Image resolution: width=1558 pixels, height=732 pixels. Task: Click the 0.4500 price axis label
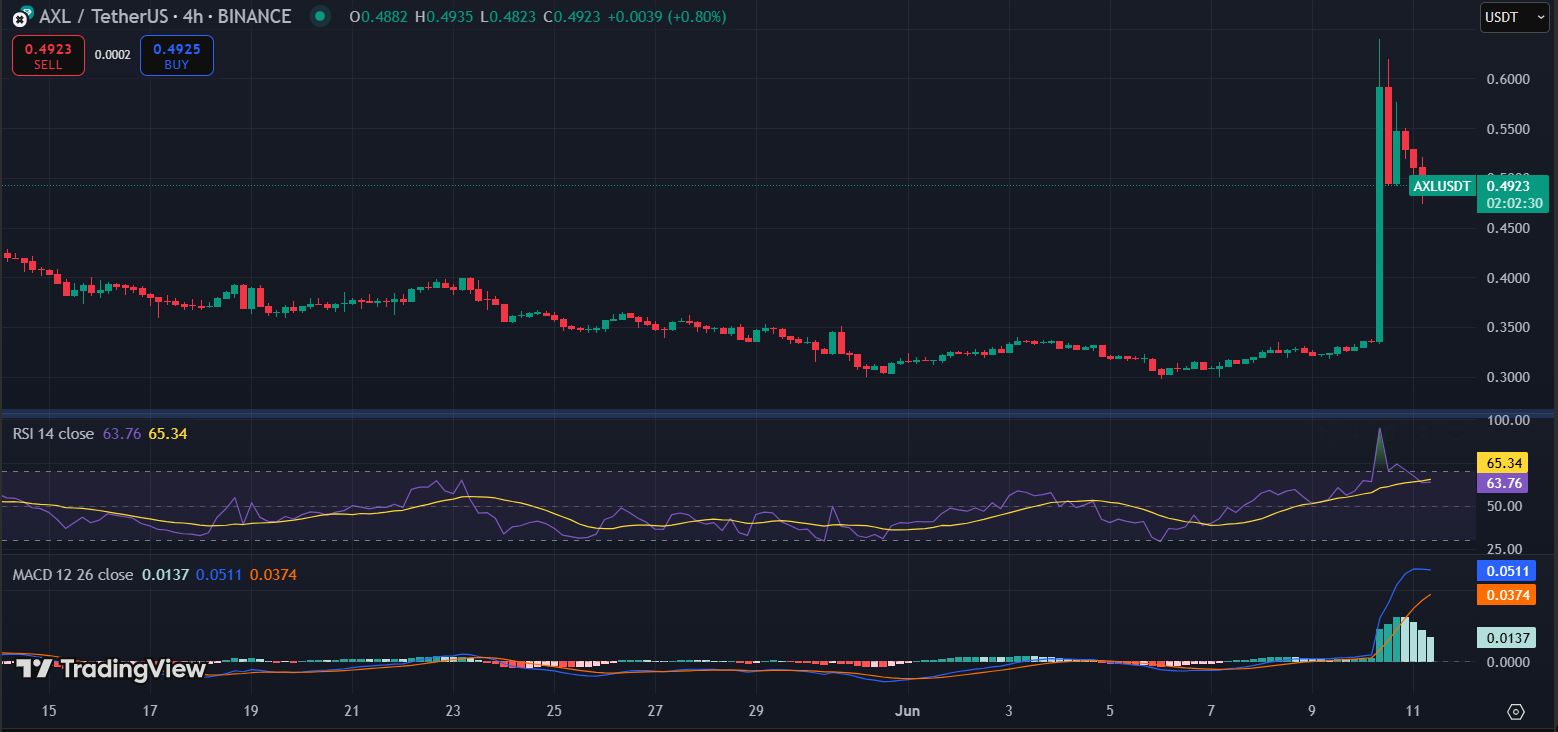pyautogui.click(x=1506, y=228)
